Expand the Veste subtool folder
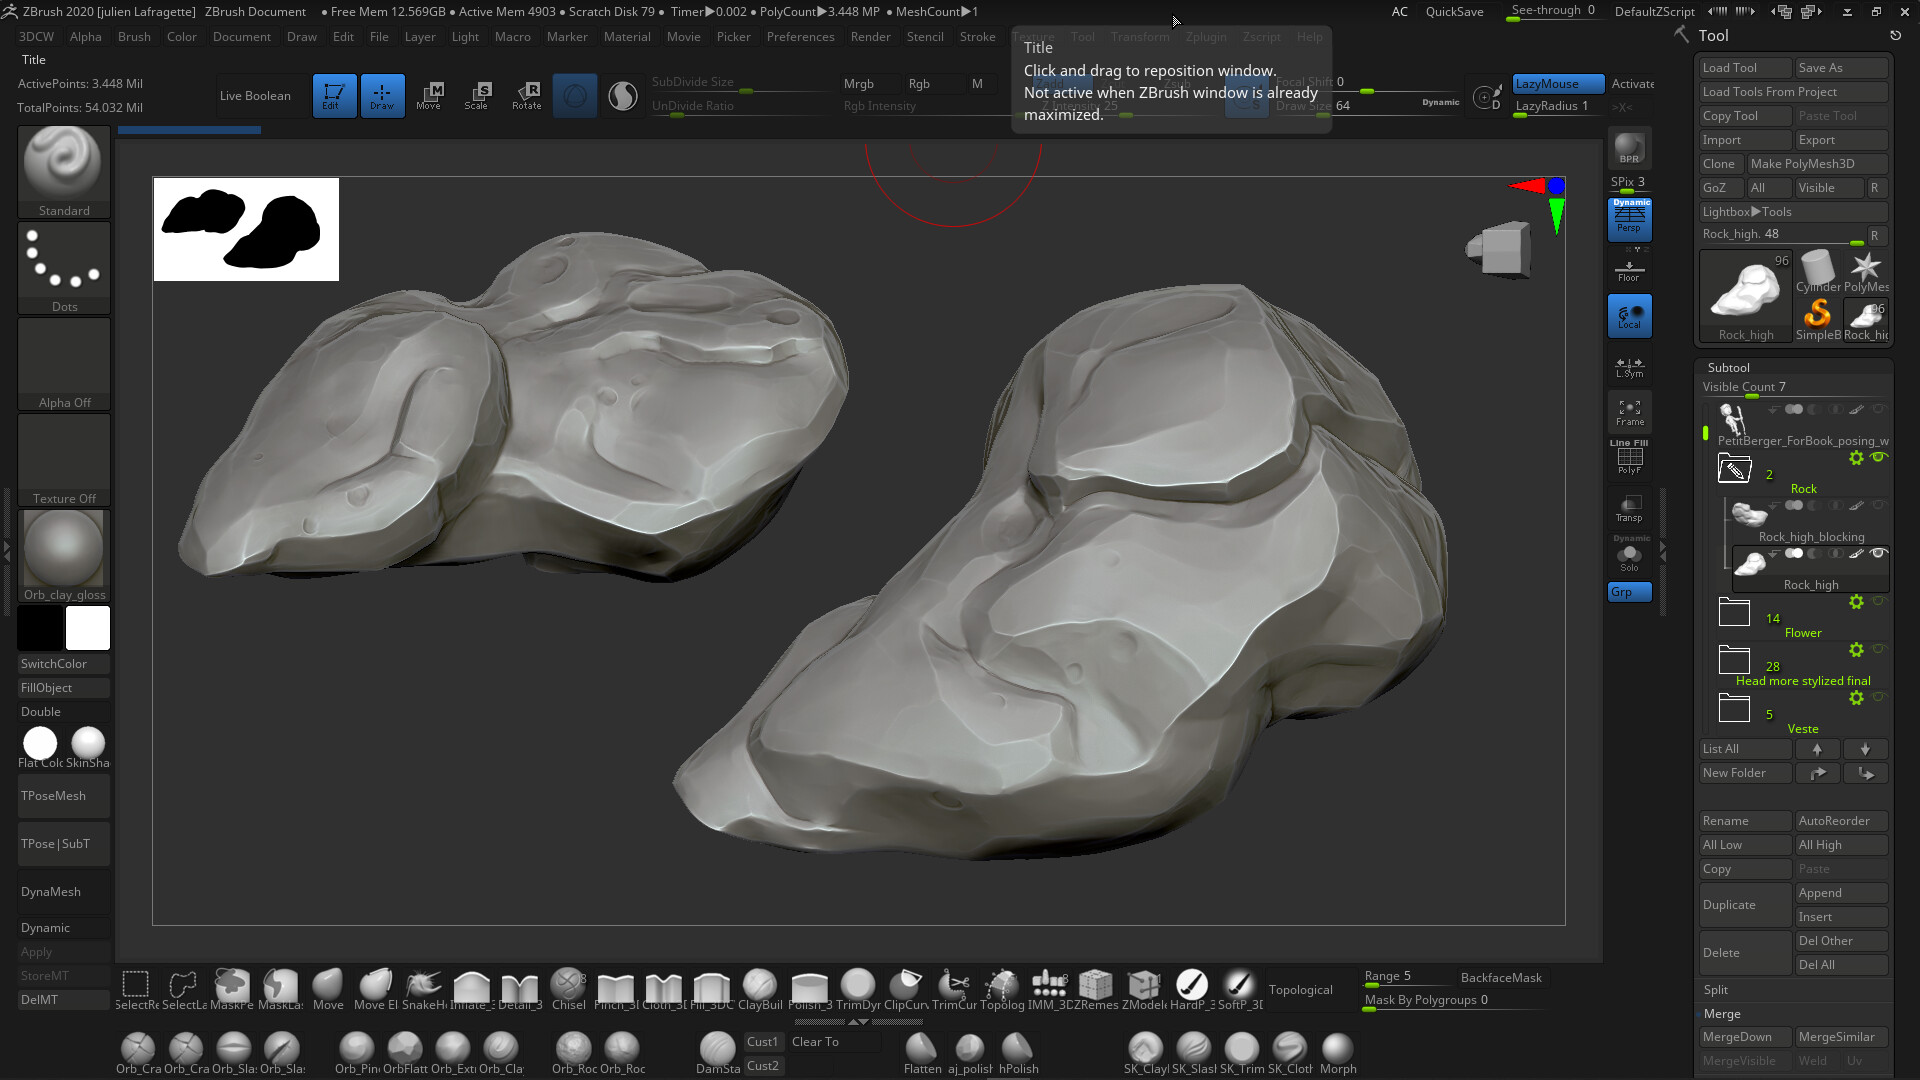This screenshot has height=1080, width=1920. click(x=1734, y=707)
